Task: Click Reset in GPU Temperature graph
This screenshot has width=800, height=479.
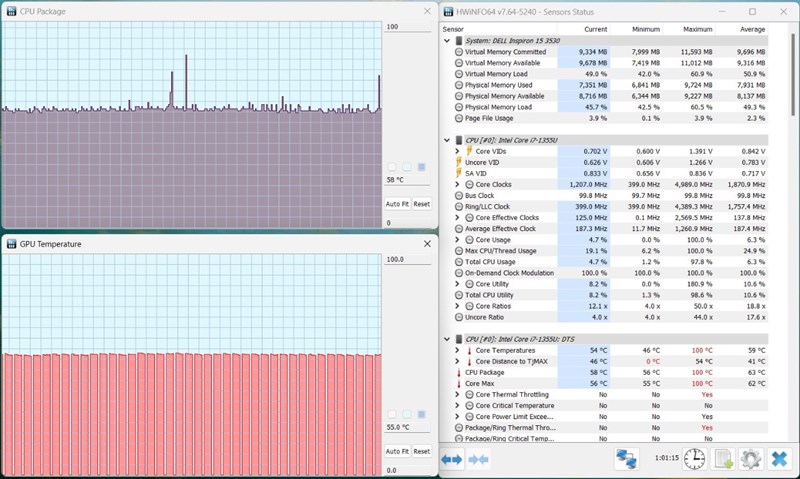Action: pyautogui.click(x=421, y=451)
